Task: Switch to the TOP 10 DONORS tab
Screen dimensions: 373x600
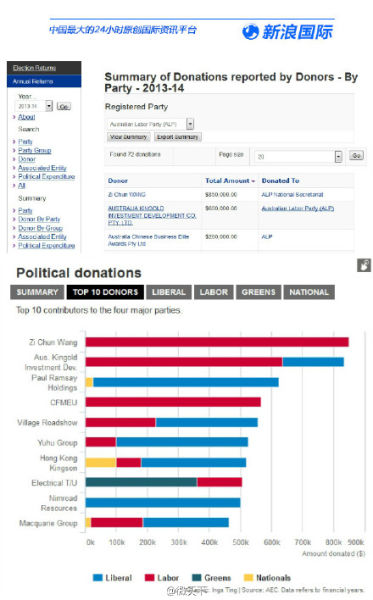Action: coord(105,292)
